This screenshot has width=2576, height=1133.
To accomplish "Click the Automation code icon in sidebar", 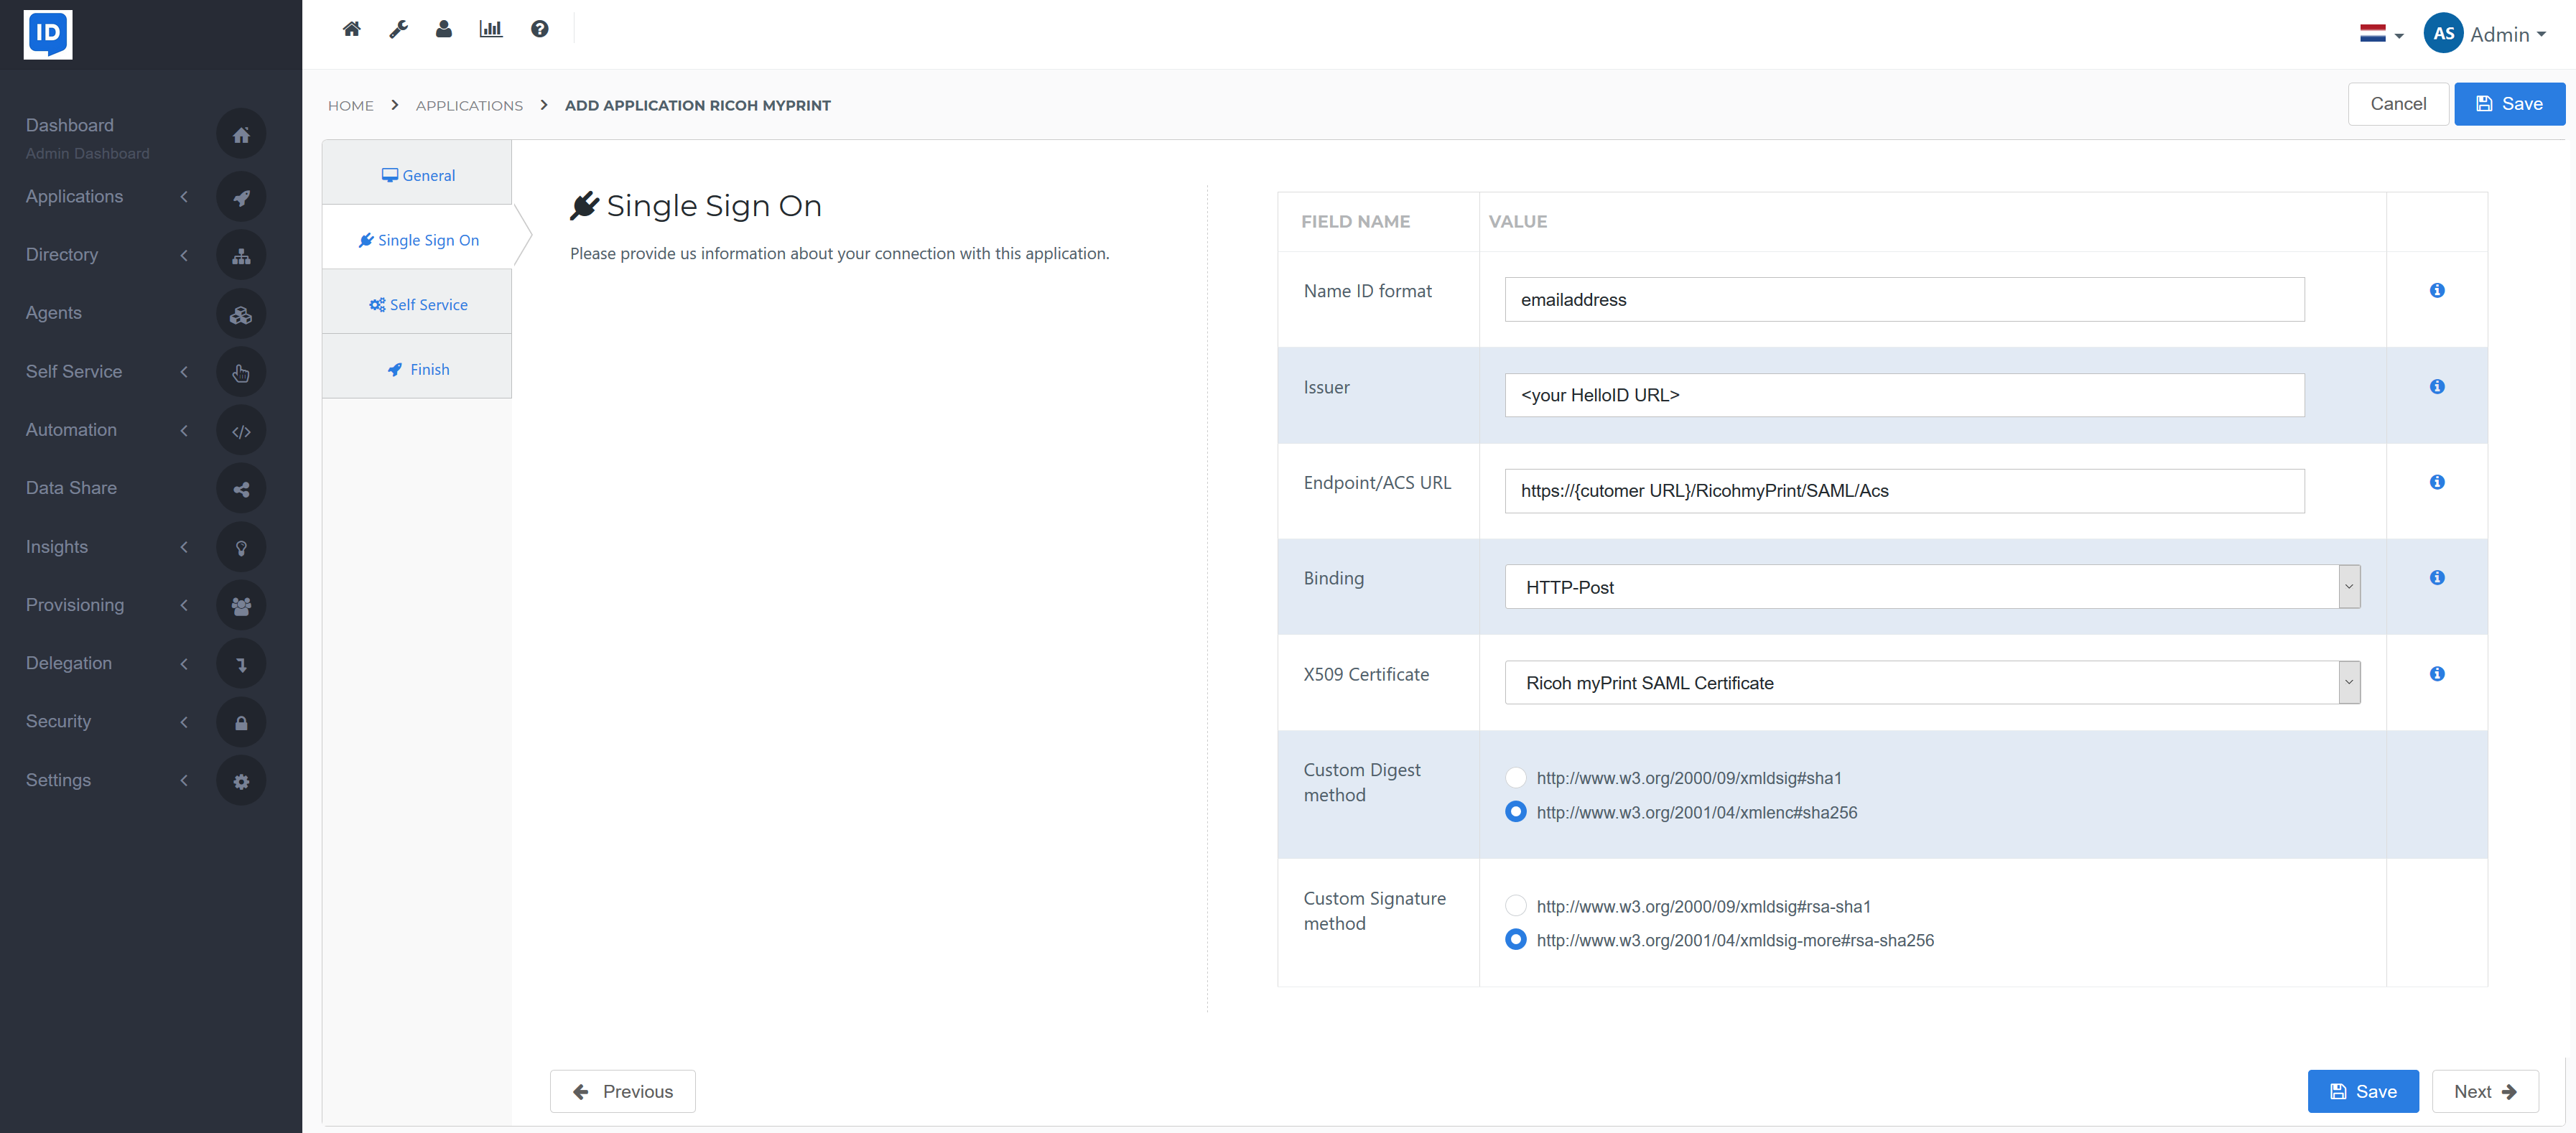I will pyautogui.click(x=241, y=431).
